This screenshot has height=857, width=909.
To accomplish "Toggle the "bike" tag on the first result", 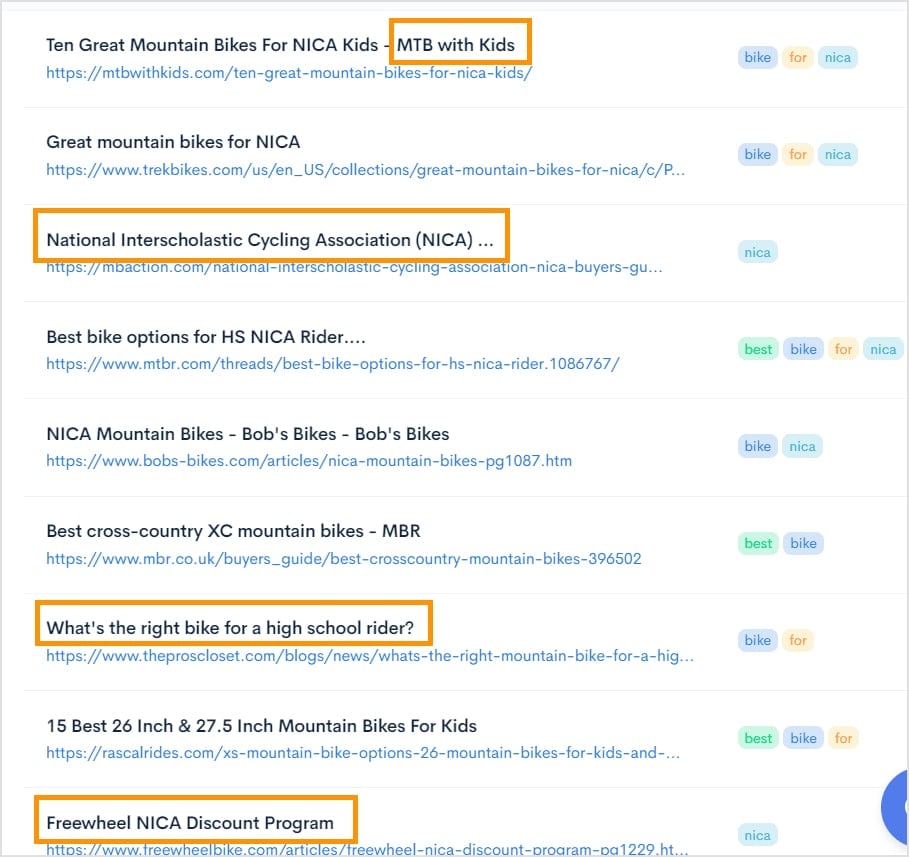I will pyautogui.click(x=757, y=57).
